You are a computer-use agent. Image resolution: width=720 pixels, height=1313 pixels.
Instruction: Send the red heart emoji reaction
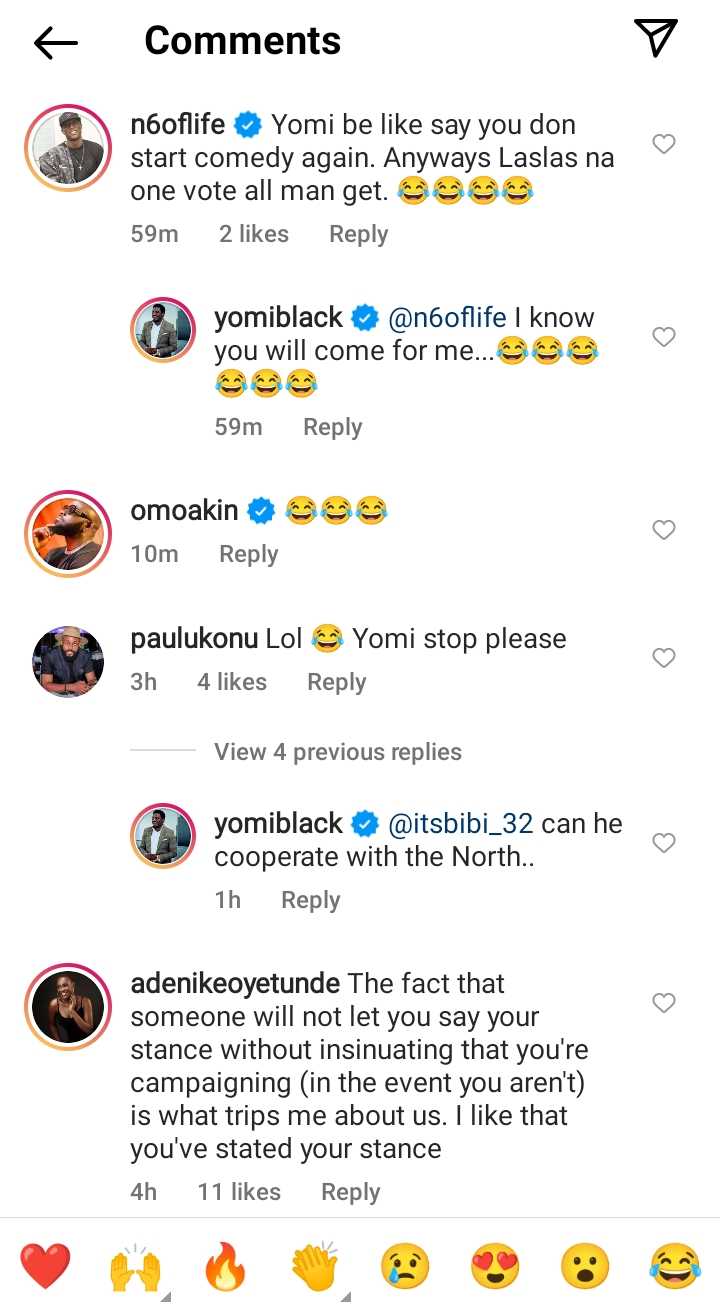tap(45, 1266)
